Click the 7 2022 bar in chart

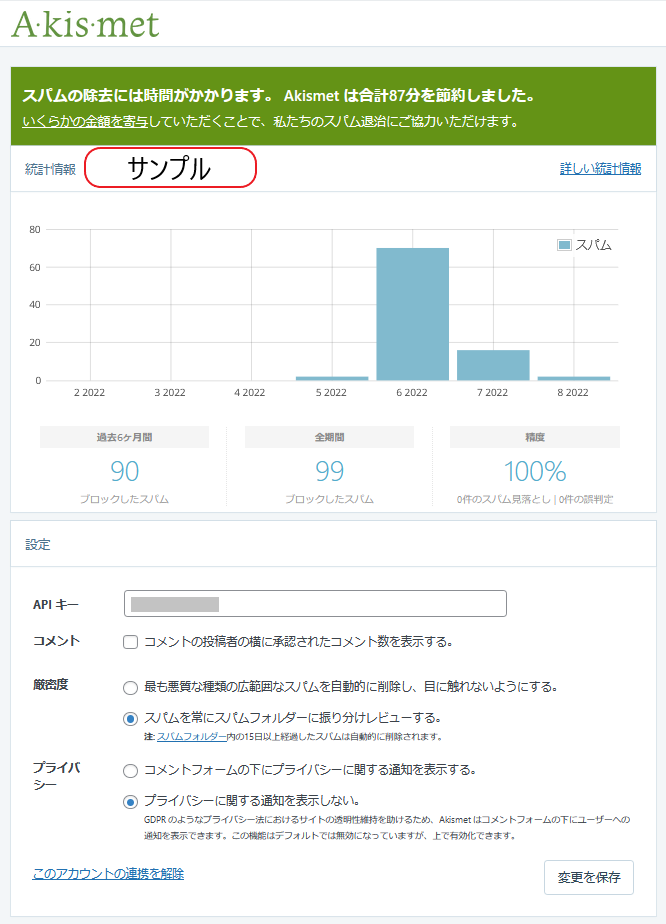493,365
